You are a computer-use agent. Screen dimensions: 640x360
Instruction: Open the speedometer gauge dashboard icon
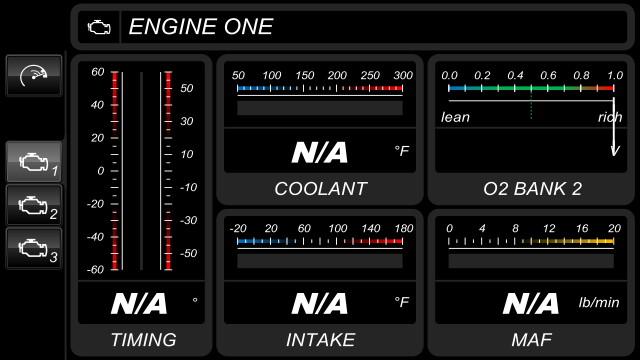click(34, 76)
